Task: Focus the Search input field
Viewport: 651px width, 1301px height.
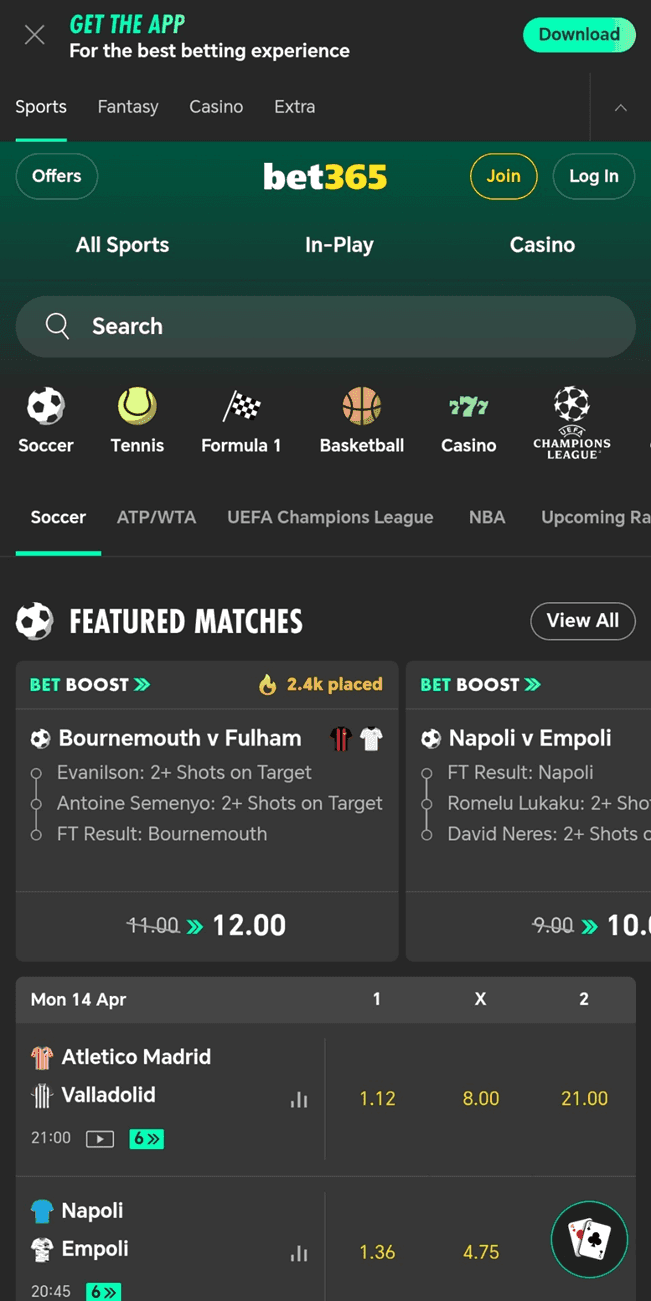Action: click(x=325, y=326)
